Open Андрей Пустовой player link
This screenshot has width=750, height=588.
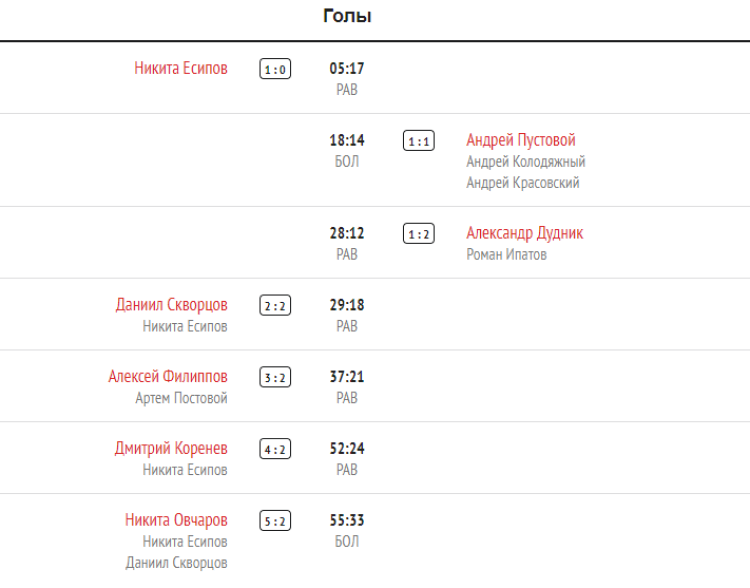coord(521,140)
